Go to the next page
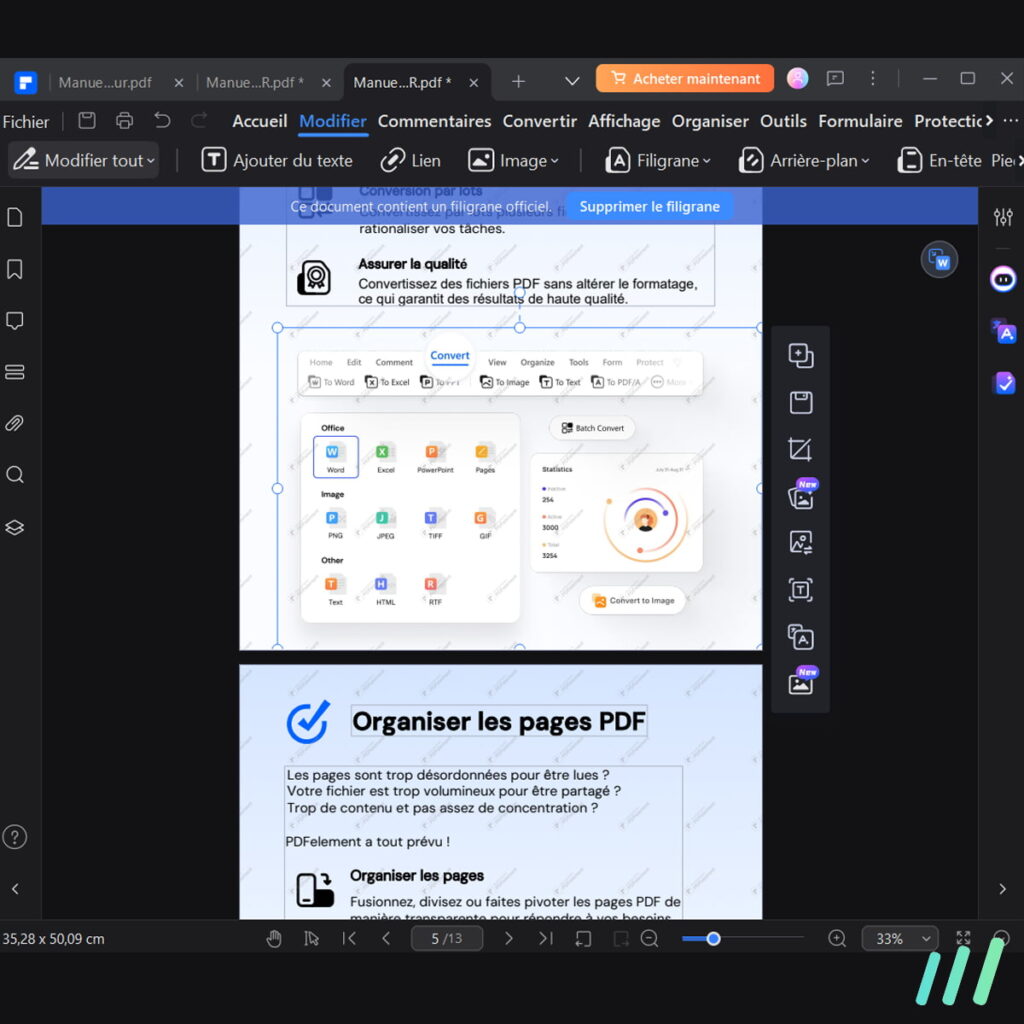This screenshot has width=1024, height=1024. tap(508, 938)
